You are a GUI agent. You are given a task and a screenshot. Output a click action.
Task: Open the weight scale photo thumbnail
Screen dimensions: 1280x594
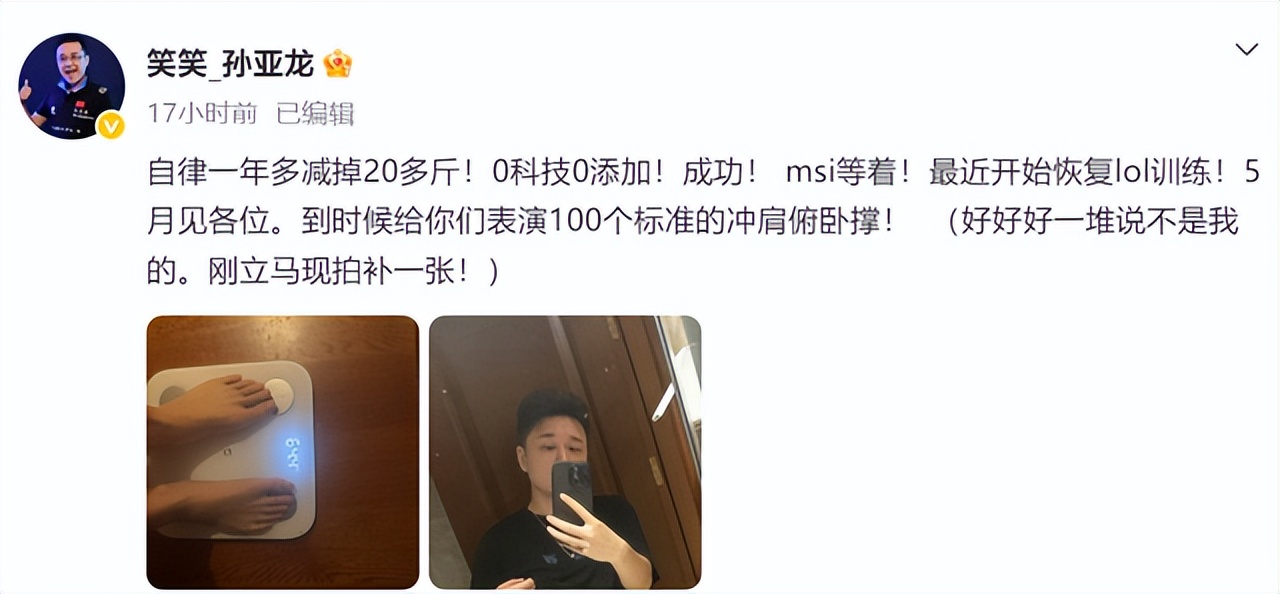click(x=283, y=452)
